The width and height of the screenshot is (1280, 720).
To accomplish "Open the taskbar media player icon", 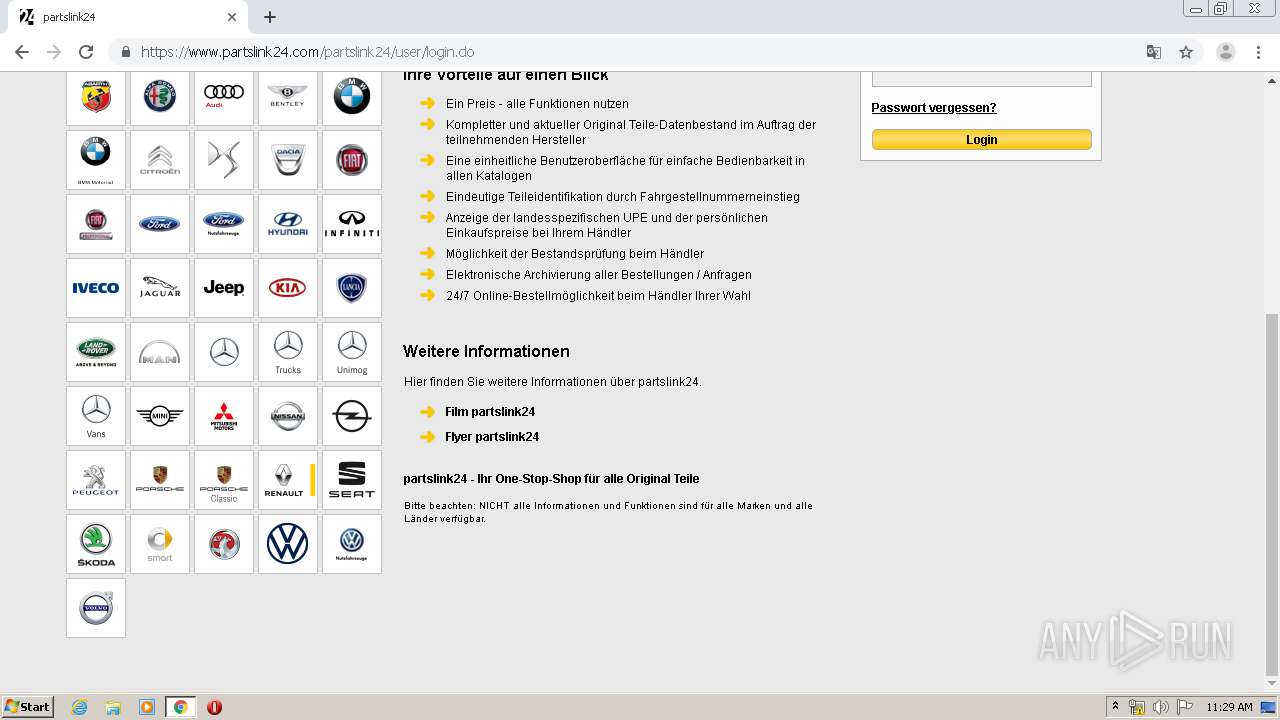I will click(x=147, y=707).
